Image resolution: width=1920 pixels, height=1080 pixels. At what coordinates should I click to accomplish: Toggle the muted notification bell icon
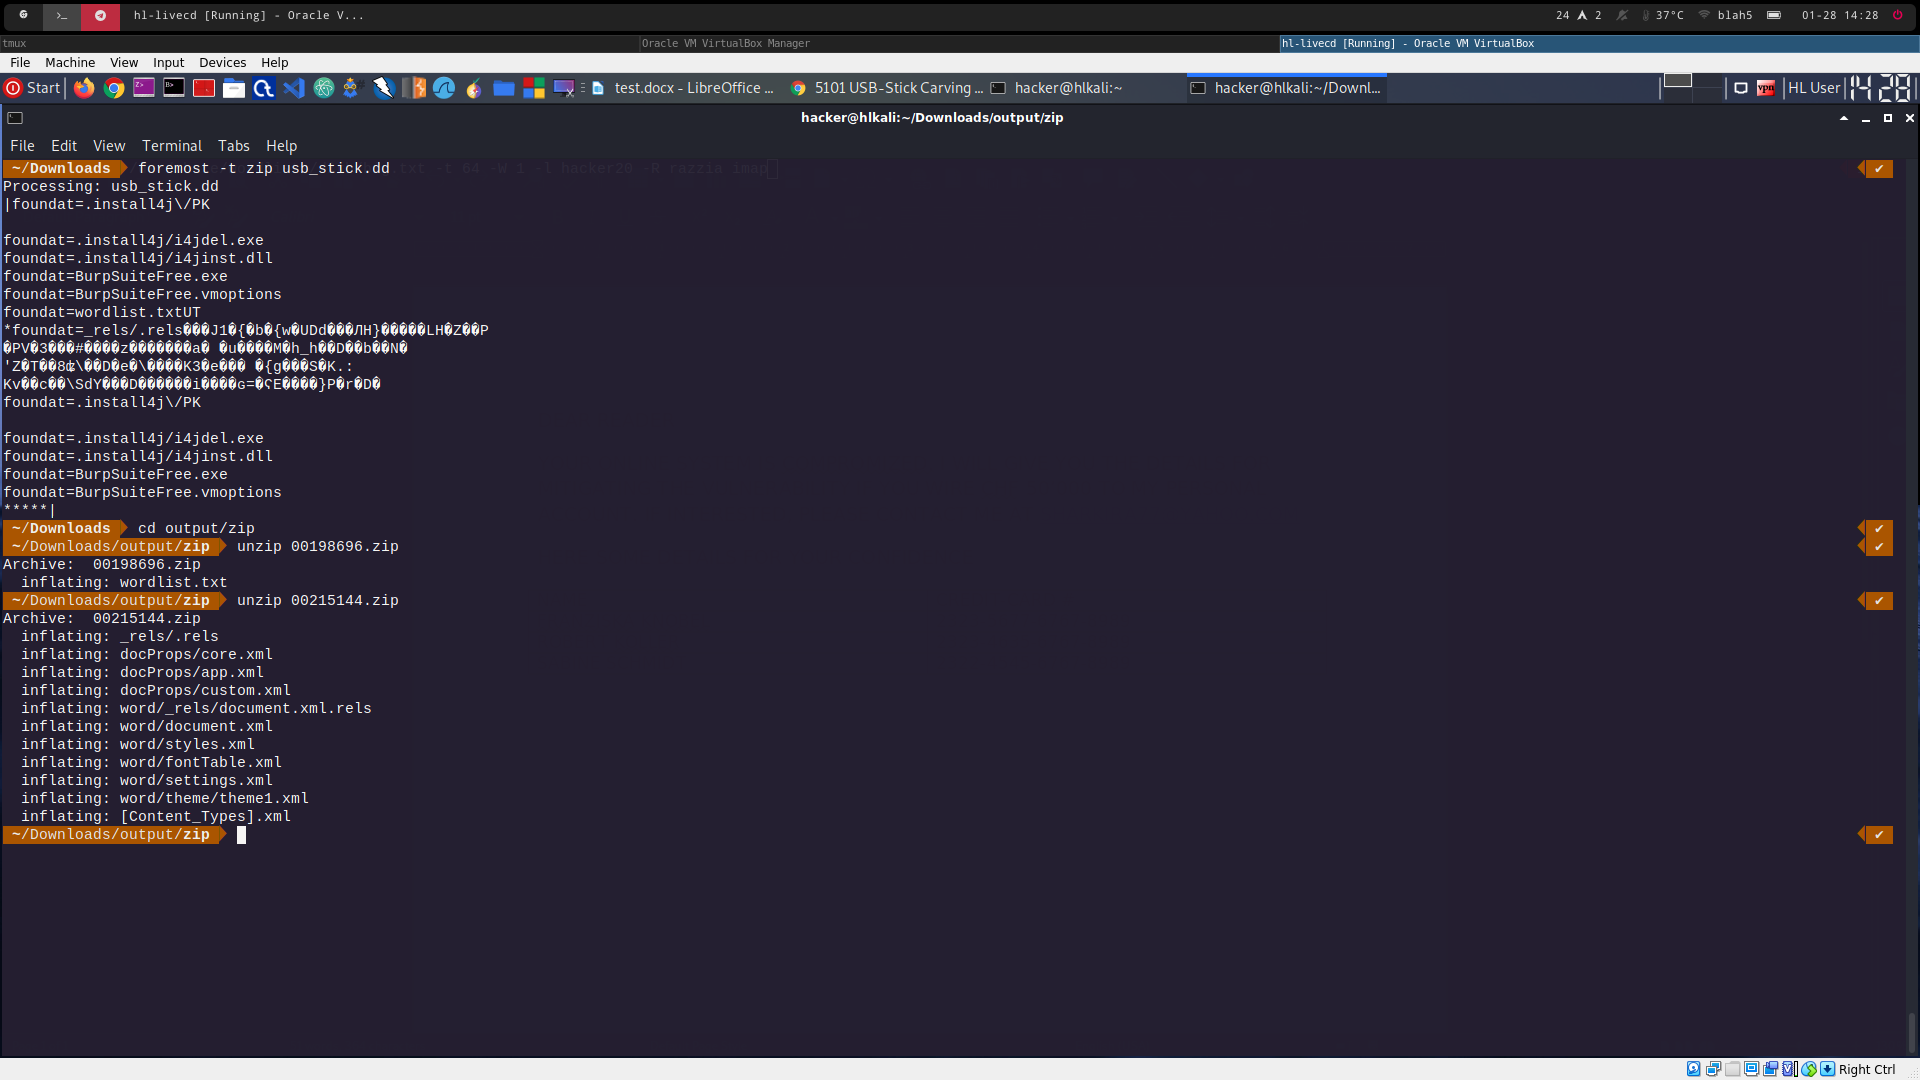[1622, 15]
